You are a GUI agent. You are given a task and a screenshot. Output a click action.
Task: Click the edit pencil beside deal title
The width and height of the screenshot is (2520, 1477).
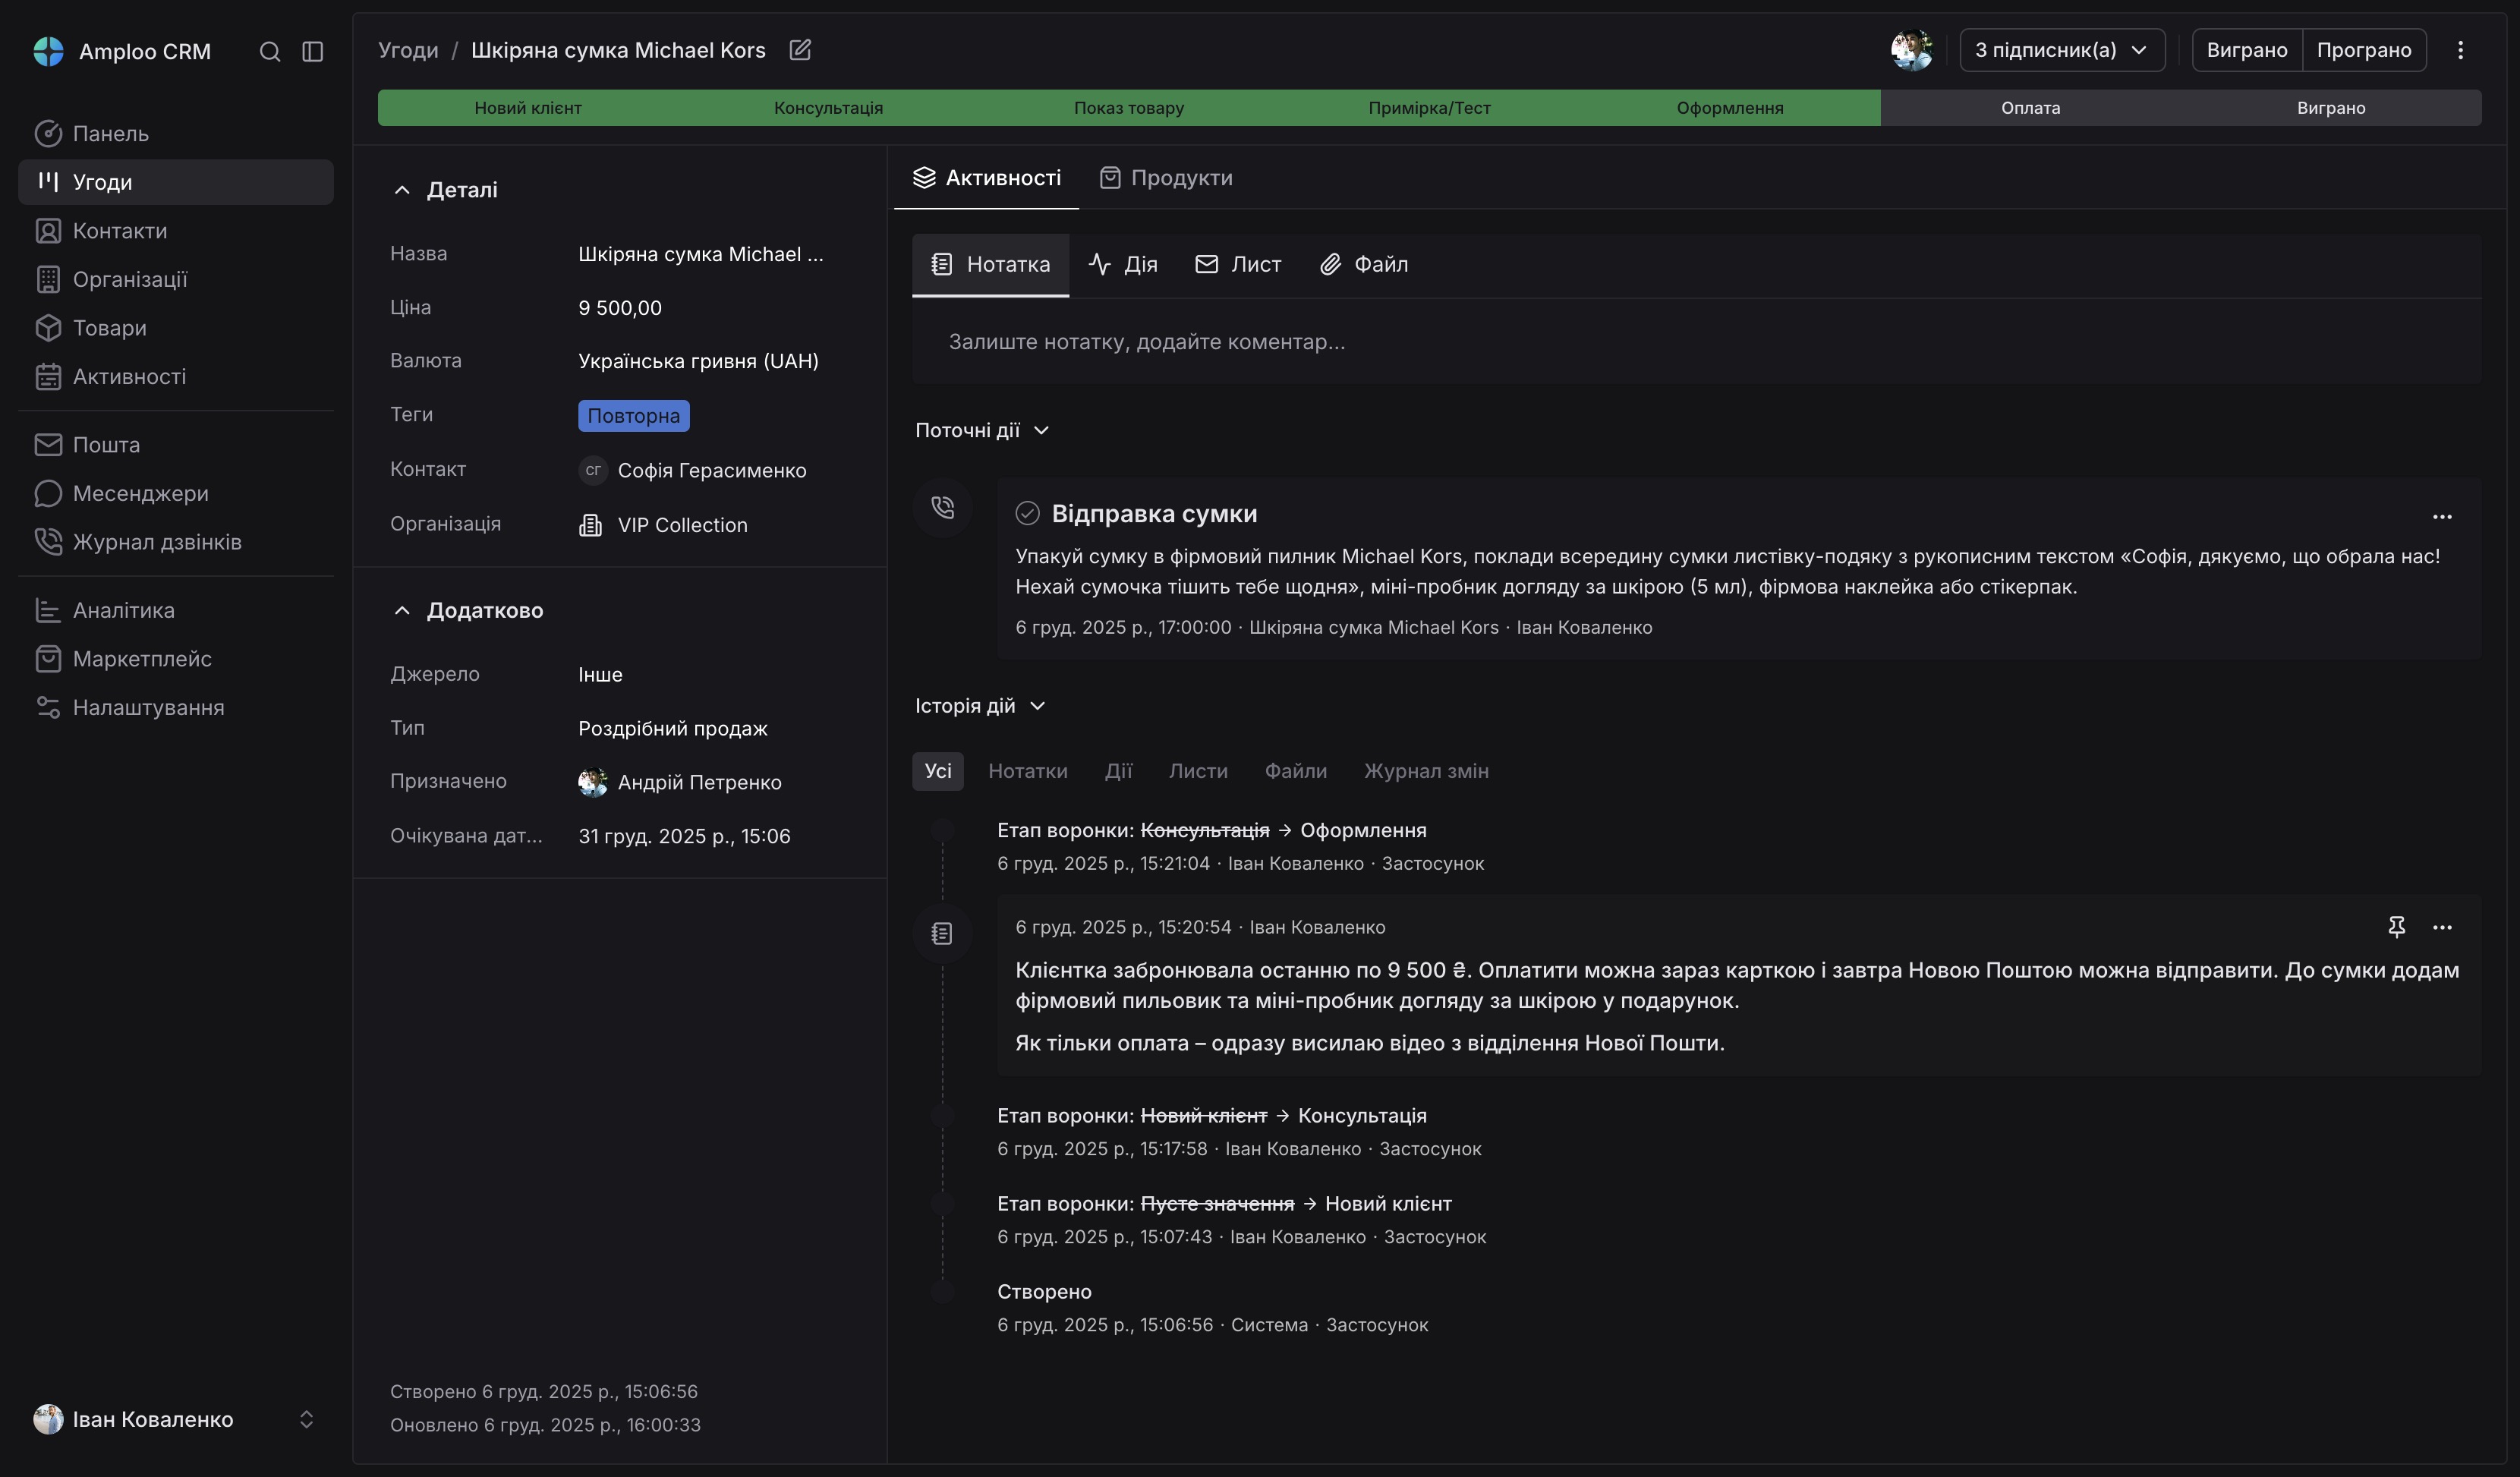799,49
